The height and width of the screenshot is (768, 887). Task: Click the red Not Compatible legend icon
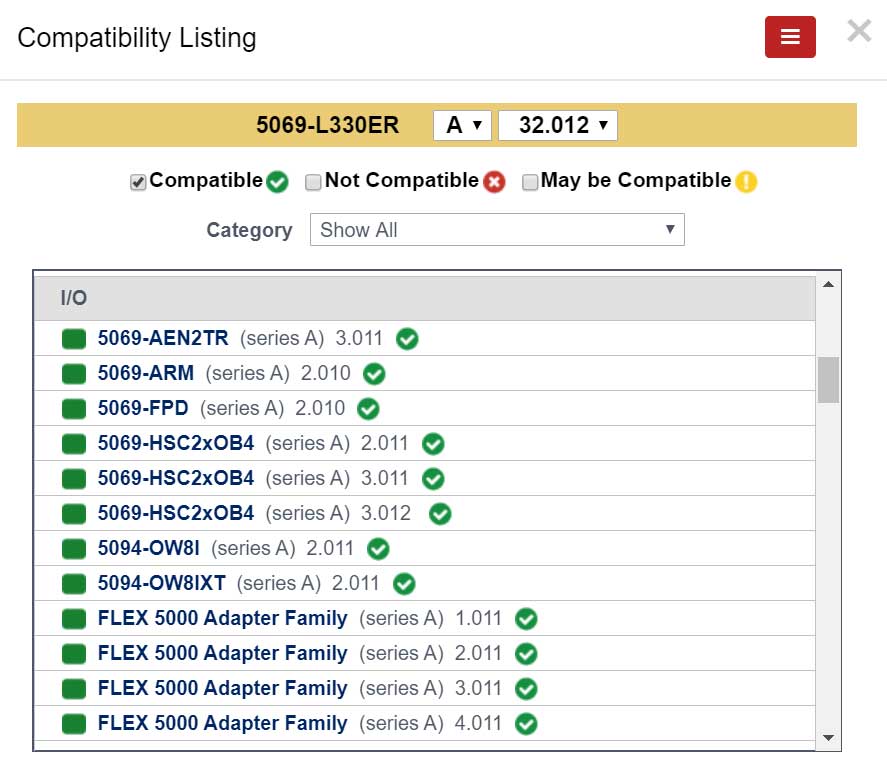[x=494, y=182]
